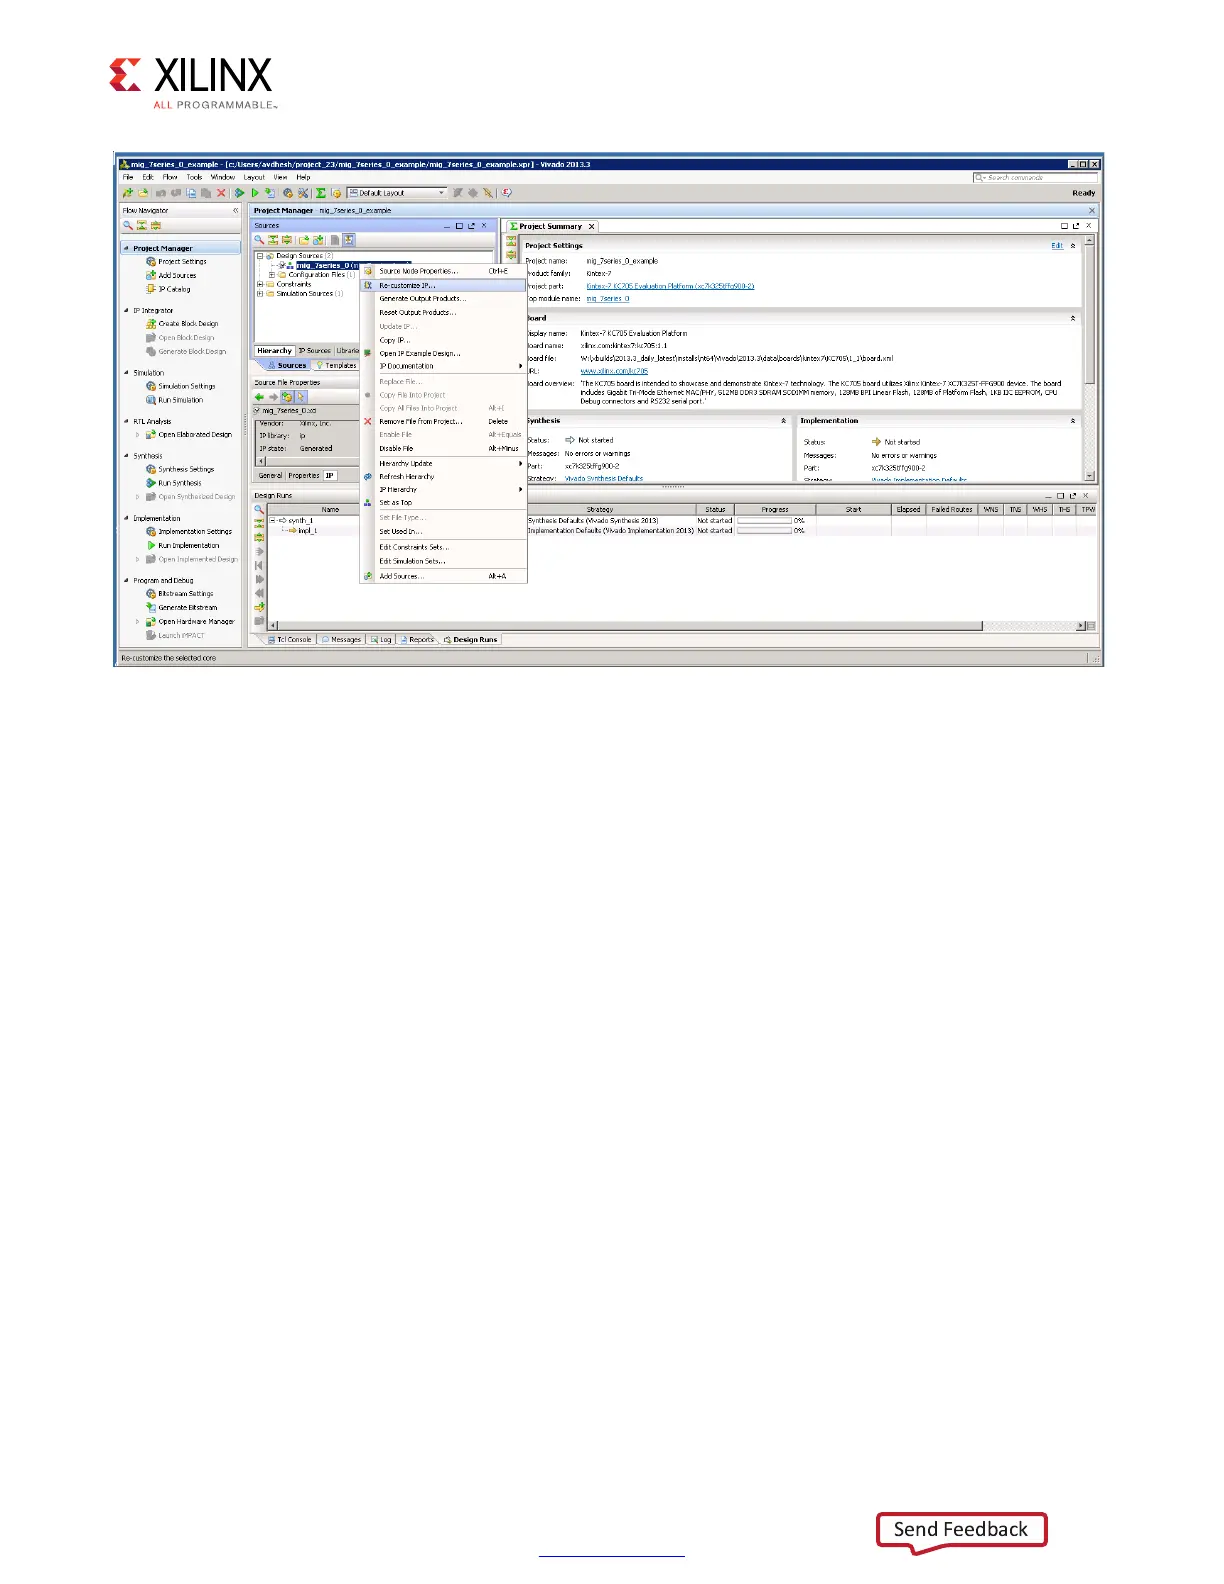Click the synth_1 progress bar

click(x=765, y=521)
